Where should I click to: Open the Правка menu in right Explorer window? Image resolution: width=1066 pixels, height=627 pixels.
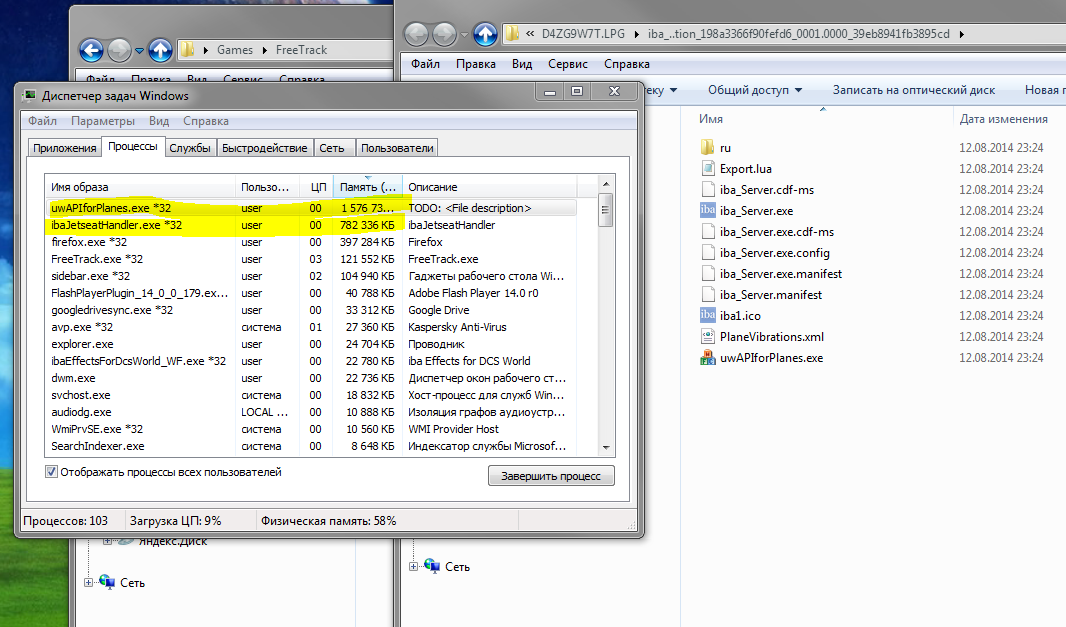[475, 64]
